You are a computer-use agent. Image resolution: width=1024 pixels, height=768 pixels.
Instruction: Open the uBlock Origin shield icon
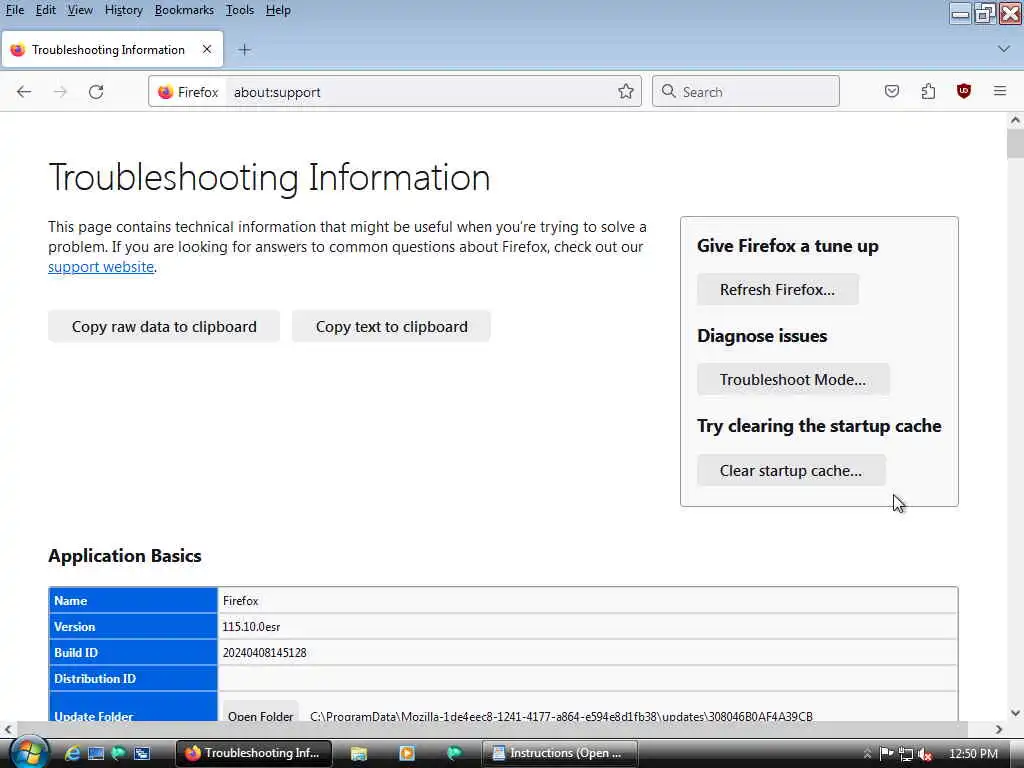tap(964, 91)
